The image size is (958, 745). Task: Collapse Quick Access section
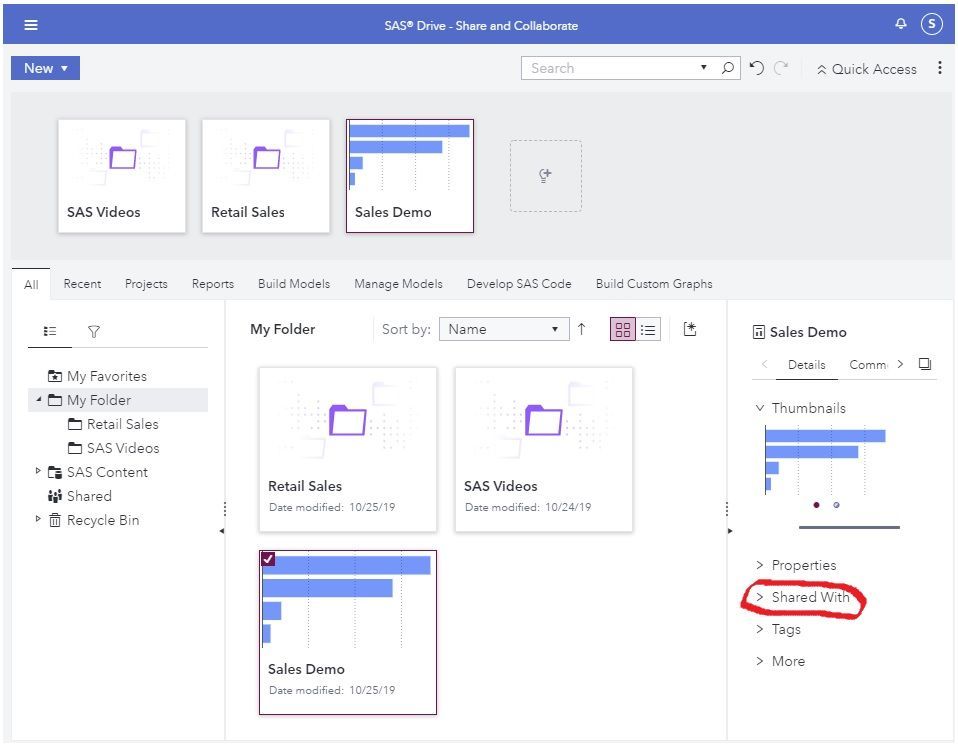coord(866,69)
